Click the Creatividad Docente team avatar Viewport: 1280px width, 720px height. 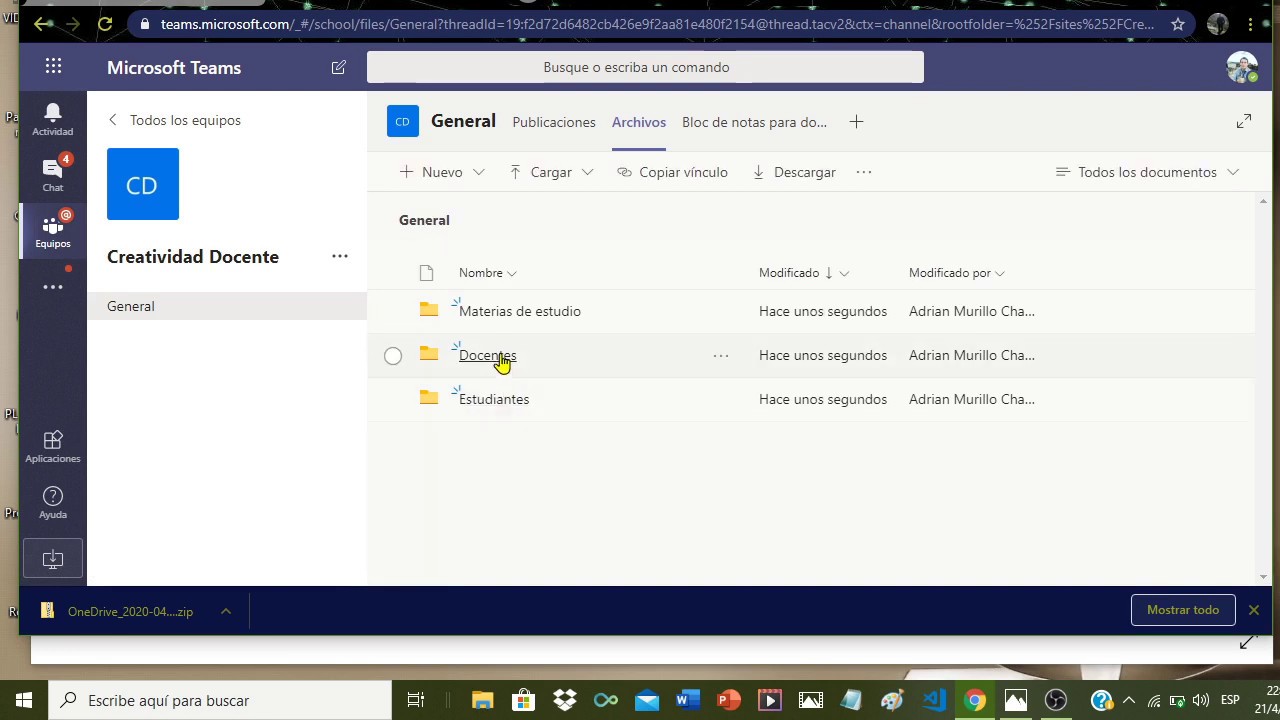pos(143,184)
